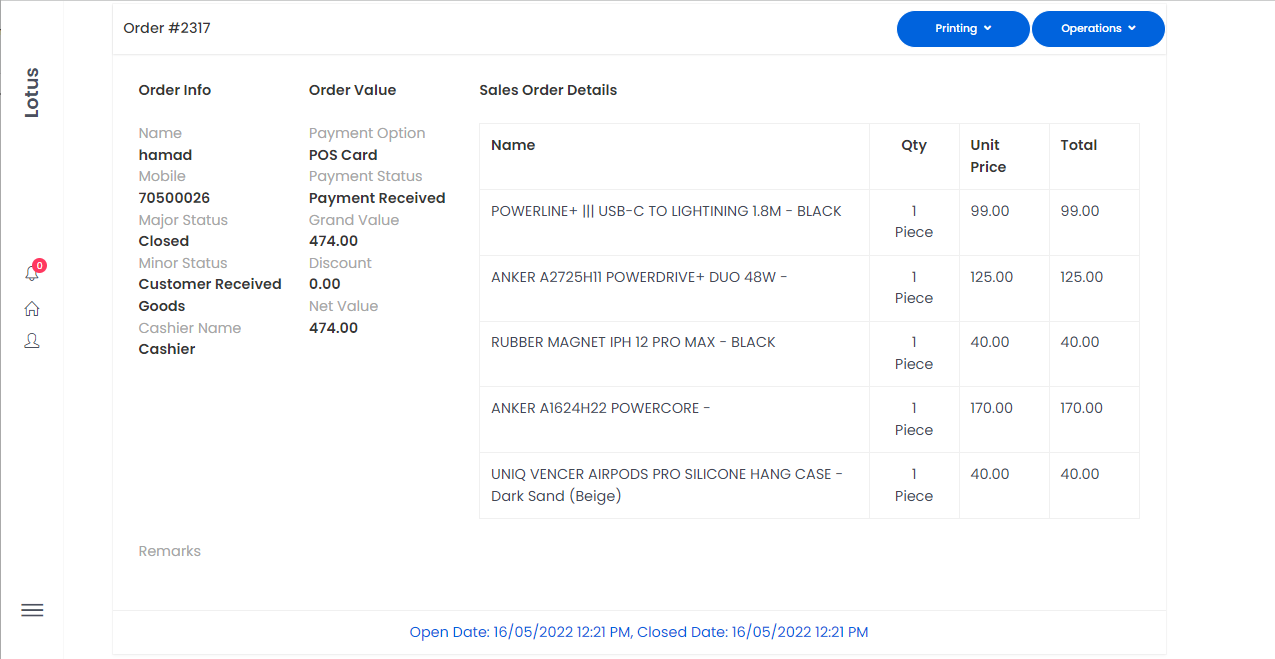Click cashier name value Cashier
The width and height of the screenshot is (1275, 659).
pos(167,349)
